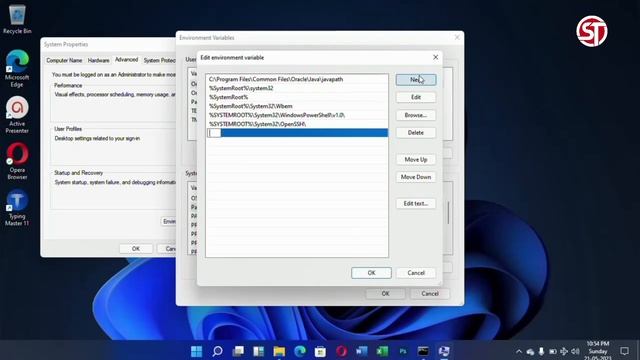Select the System32\OpenSSH path entry
The image size is (640, 360).
point(297,124)
